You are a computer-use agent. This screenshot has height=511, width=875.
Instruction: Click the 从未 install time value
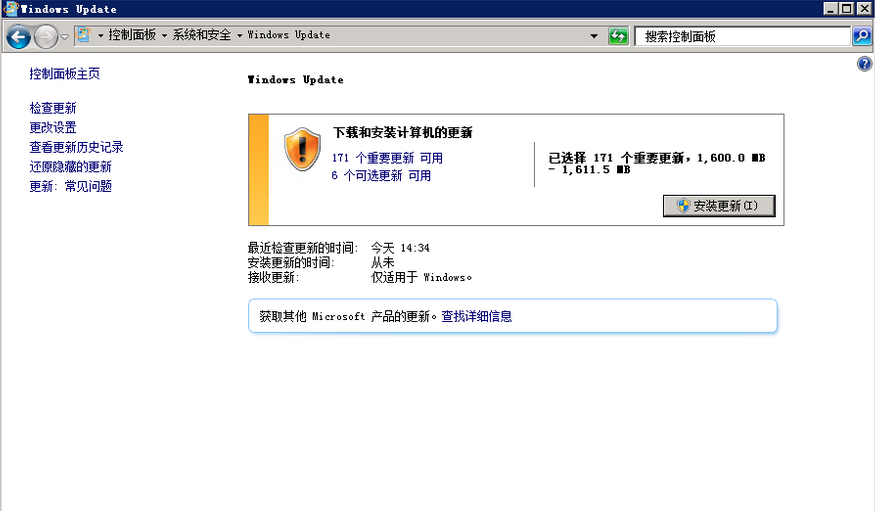[383, 262]
